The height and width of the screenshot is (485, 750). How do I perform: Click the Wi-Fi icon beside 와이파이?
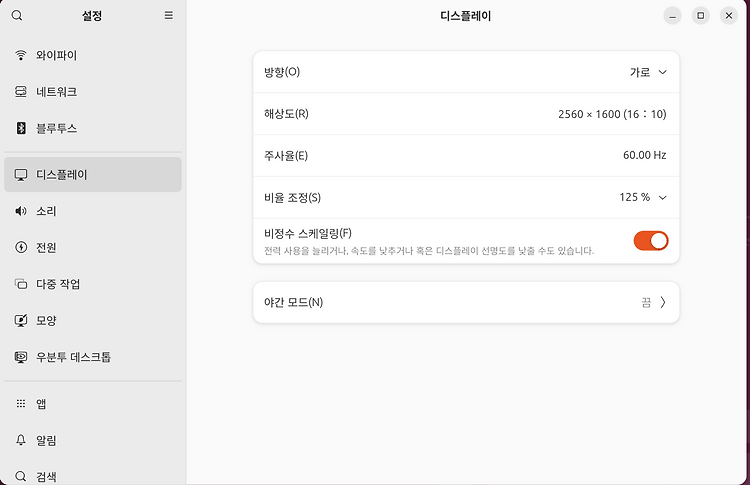tap(21, 55)
